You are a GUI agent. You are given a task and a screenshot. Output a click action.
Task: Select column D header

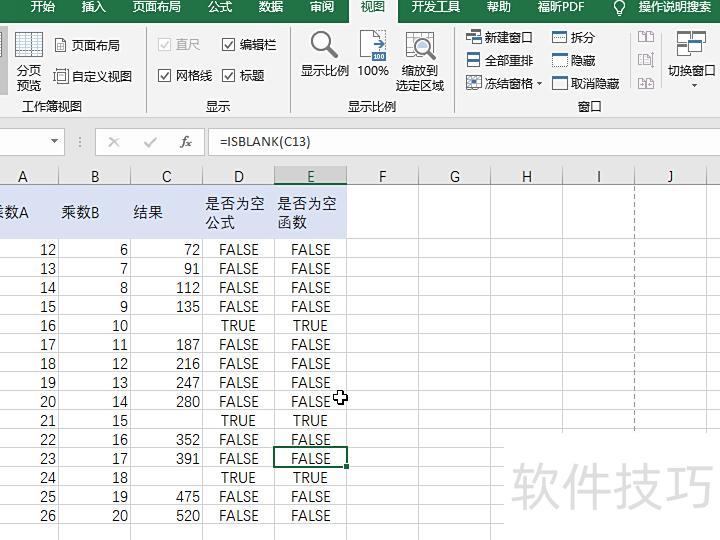click(x=239, y=176)
